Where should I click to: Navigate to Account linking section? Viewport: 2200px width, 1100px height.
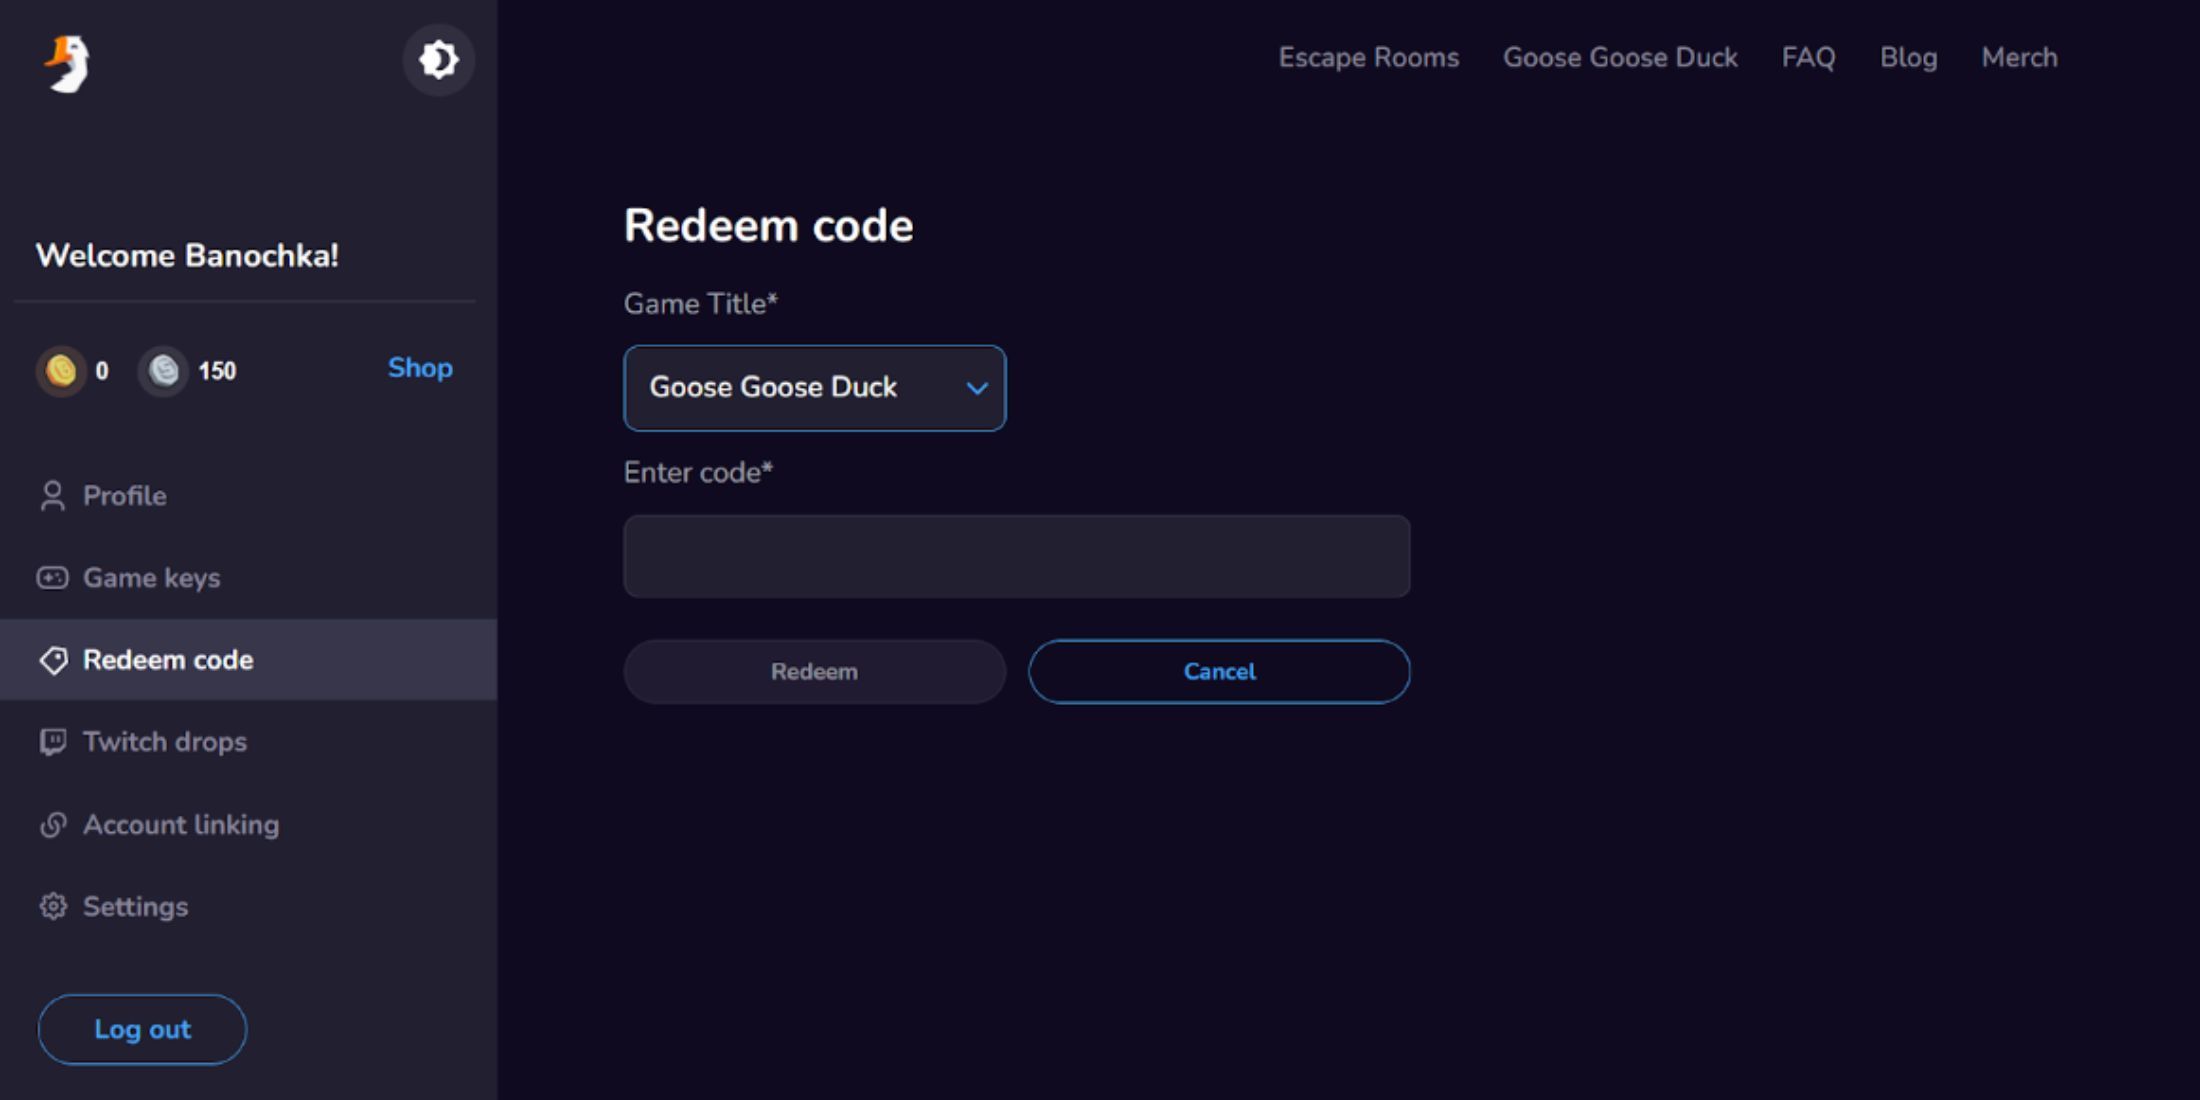tap(180, 824)
